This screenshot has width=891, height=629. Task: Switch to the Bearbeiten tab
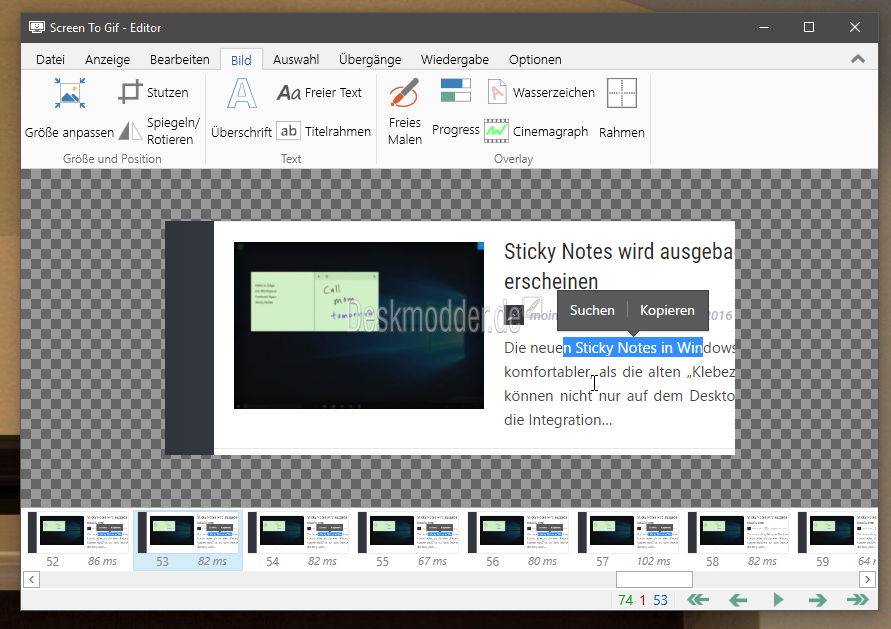pos(180,60)
